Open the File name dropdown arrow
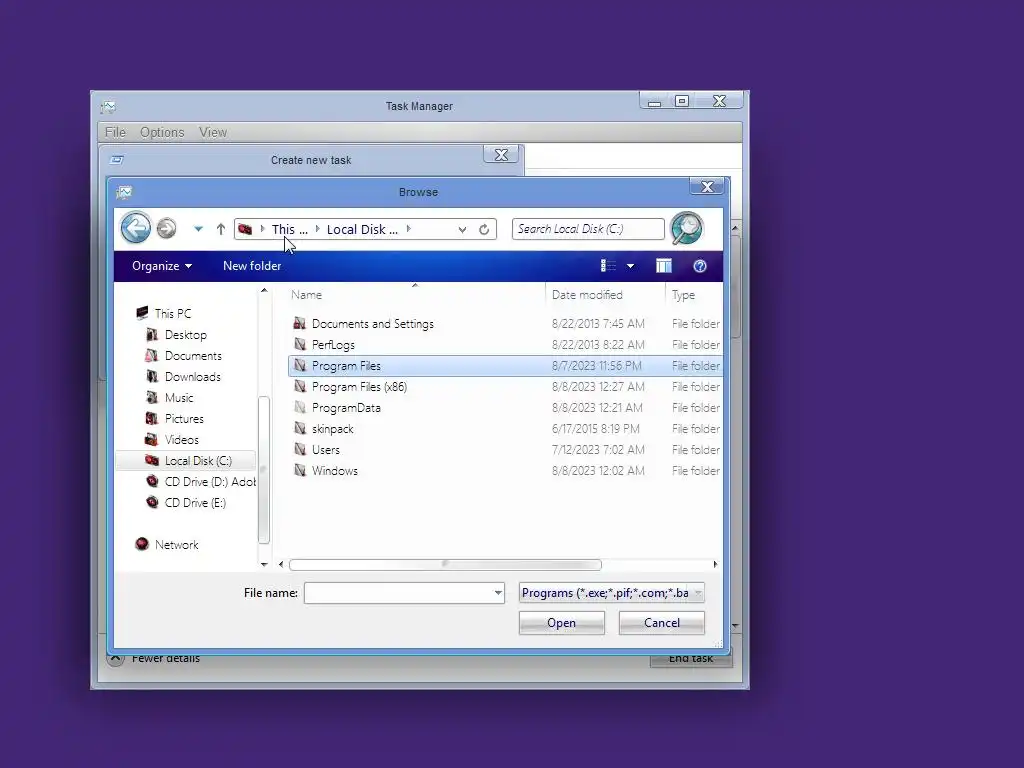1024x768 pixels. [498, 593]
